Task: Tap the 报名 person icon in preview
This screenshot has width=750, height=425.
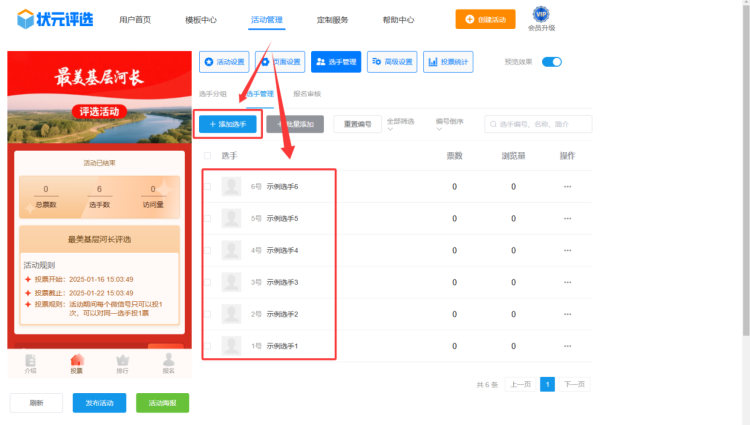Action: 168,362
